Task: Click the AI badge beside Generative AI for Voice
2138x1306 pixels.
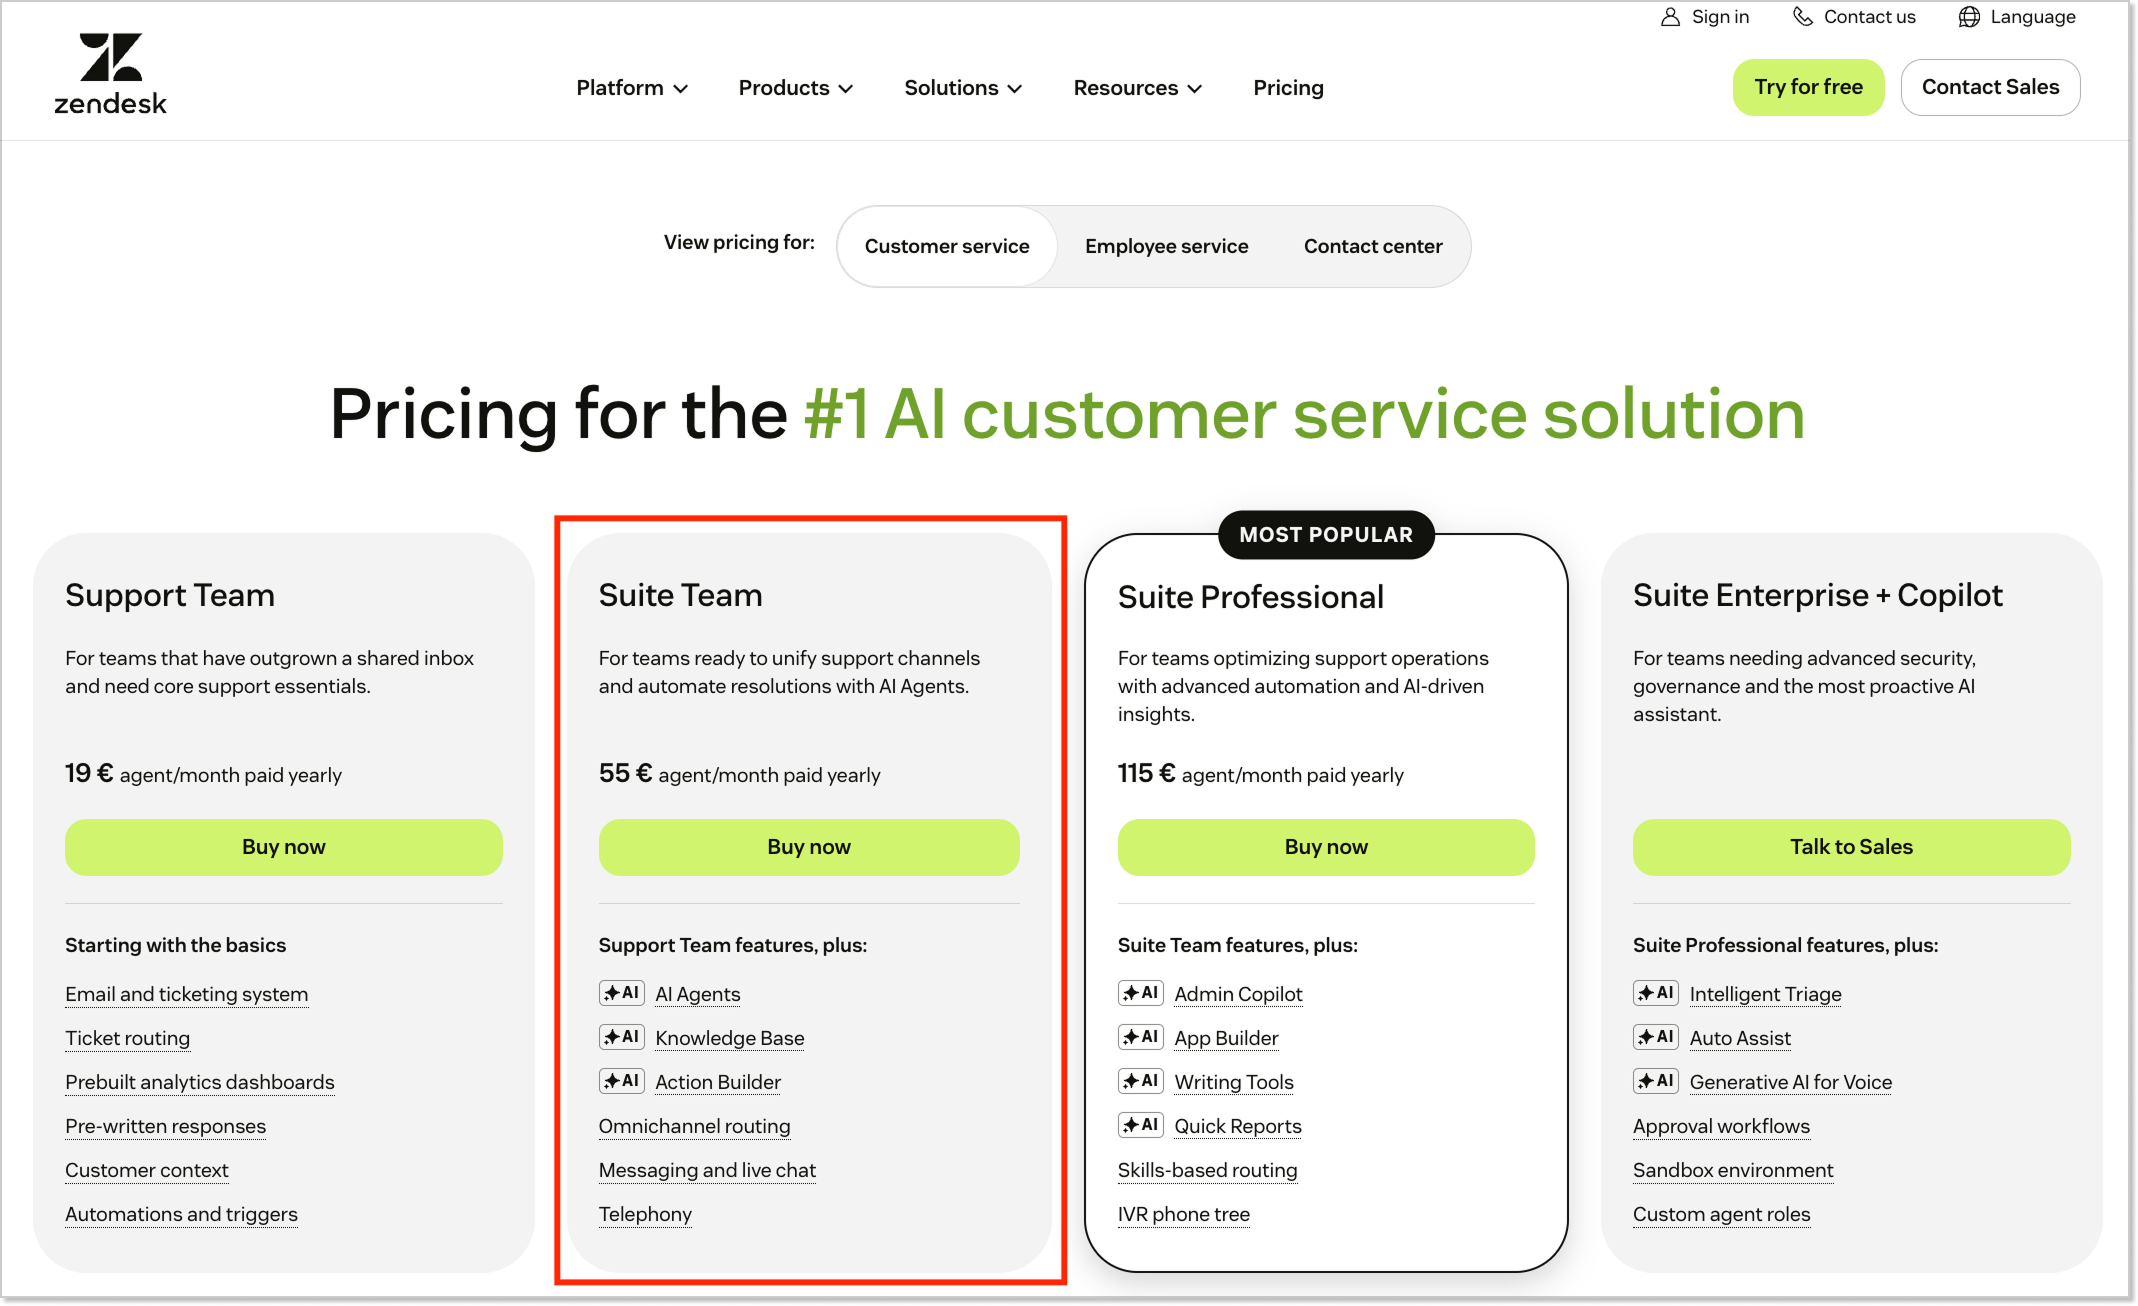Action: click(1656, 1081)
